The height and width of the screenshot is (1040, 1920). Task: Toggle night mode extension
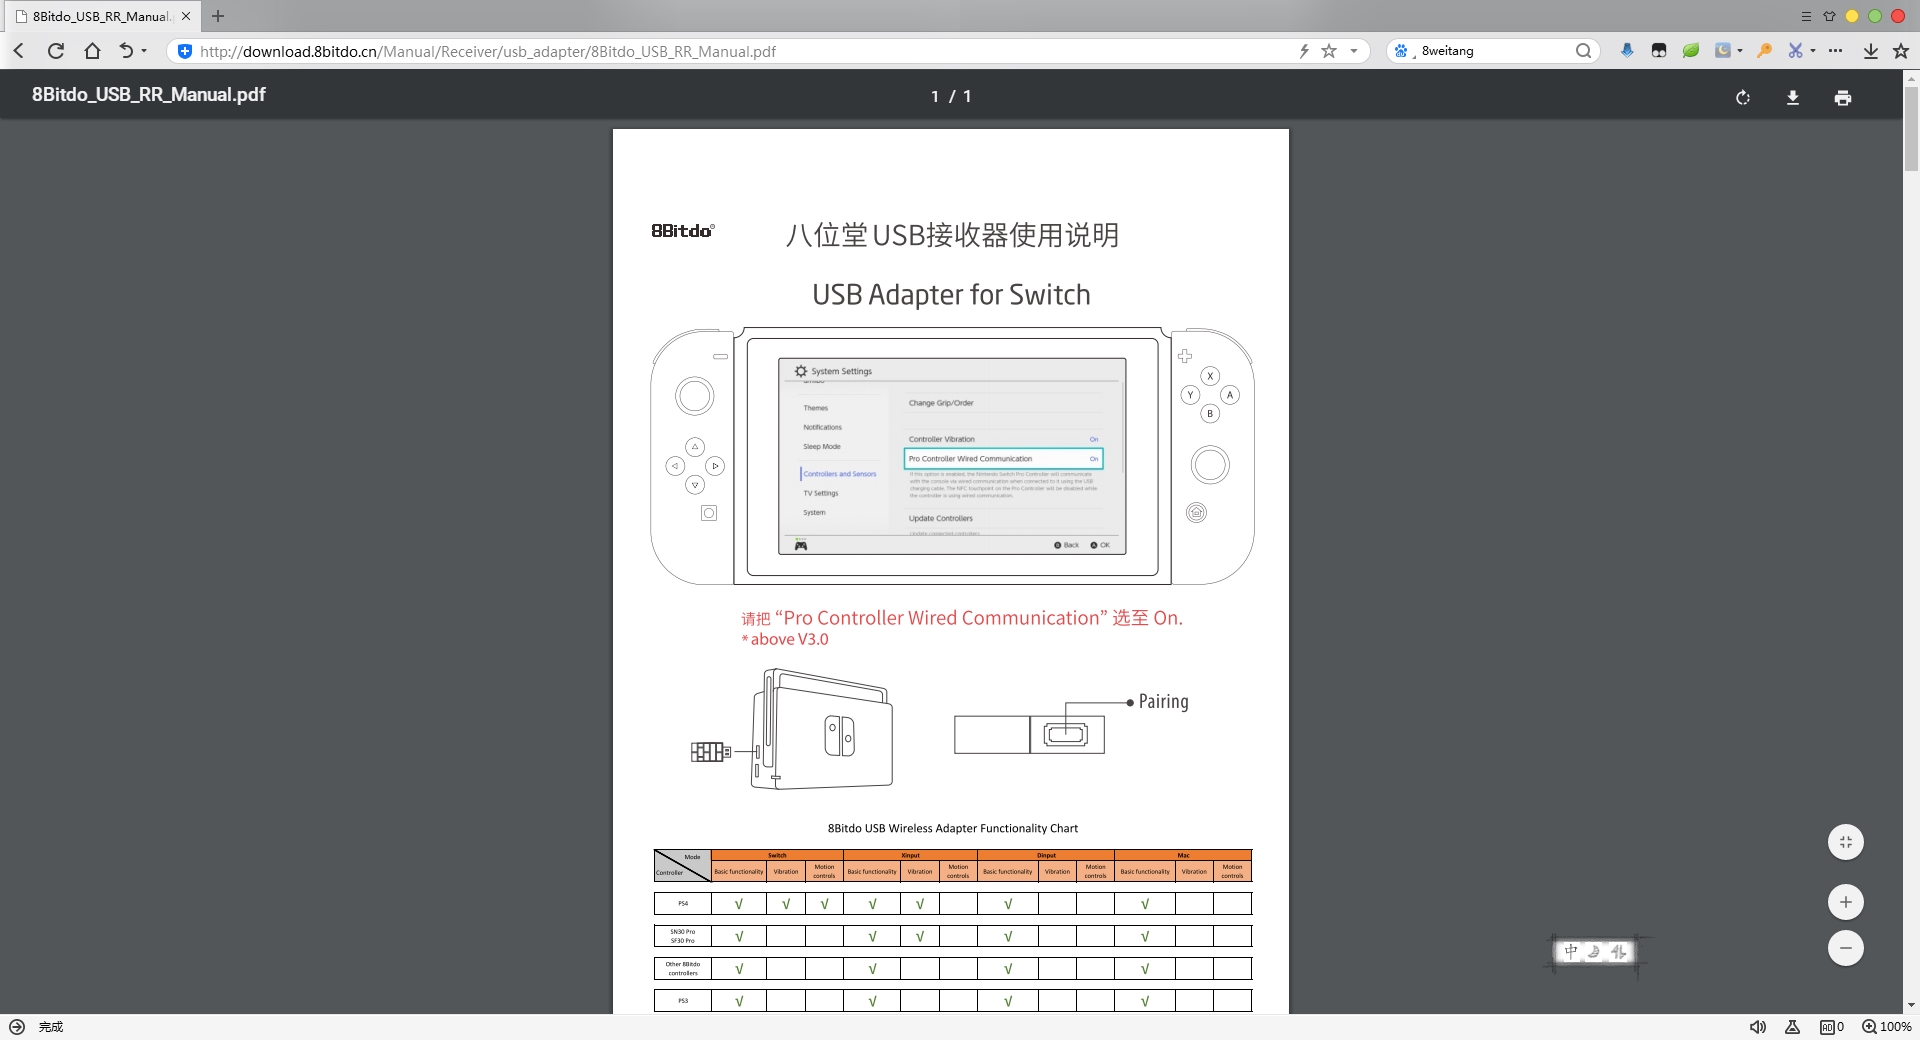click(x=1722, y=51)
